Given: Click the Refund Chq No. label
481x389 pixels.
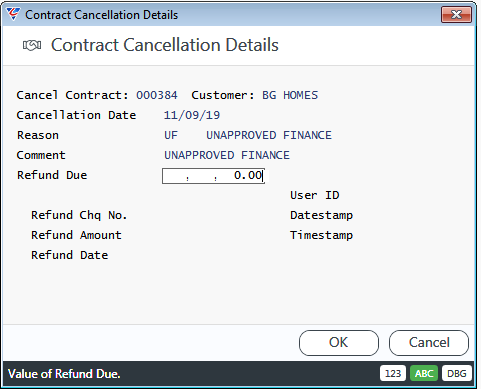Looking at the screenshot, I should (x=79, y=215).
